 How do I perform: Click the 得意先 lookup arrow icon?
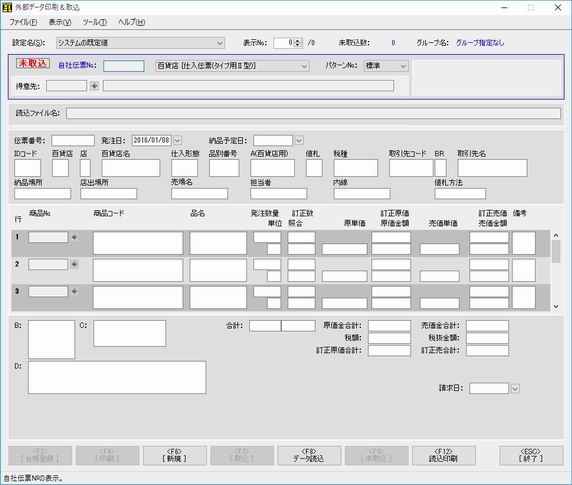[x=94, y=86]
